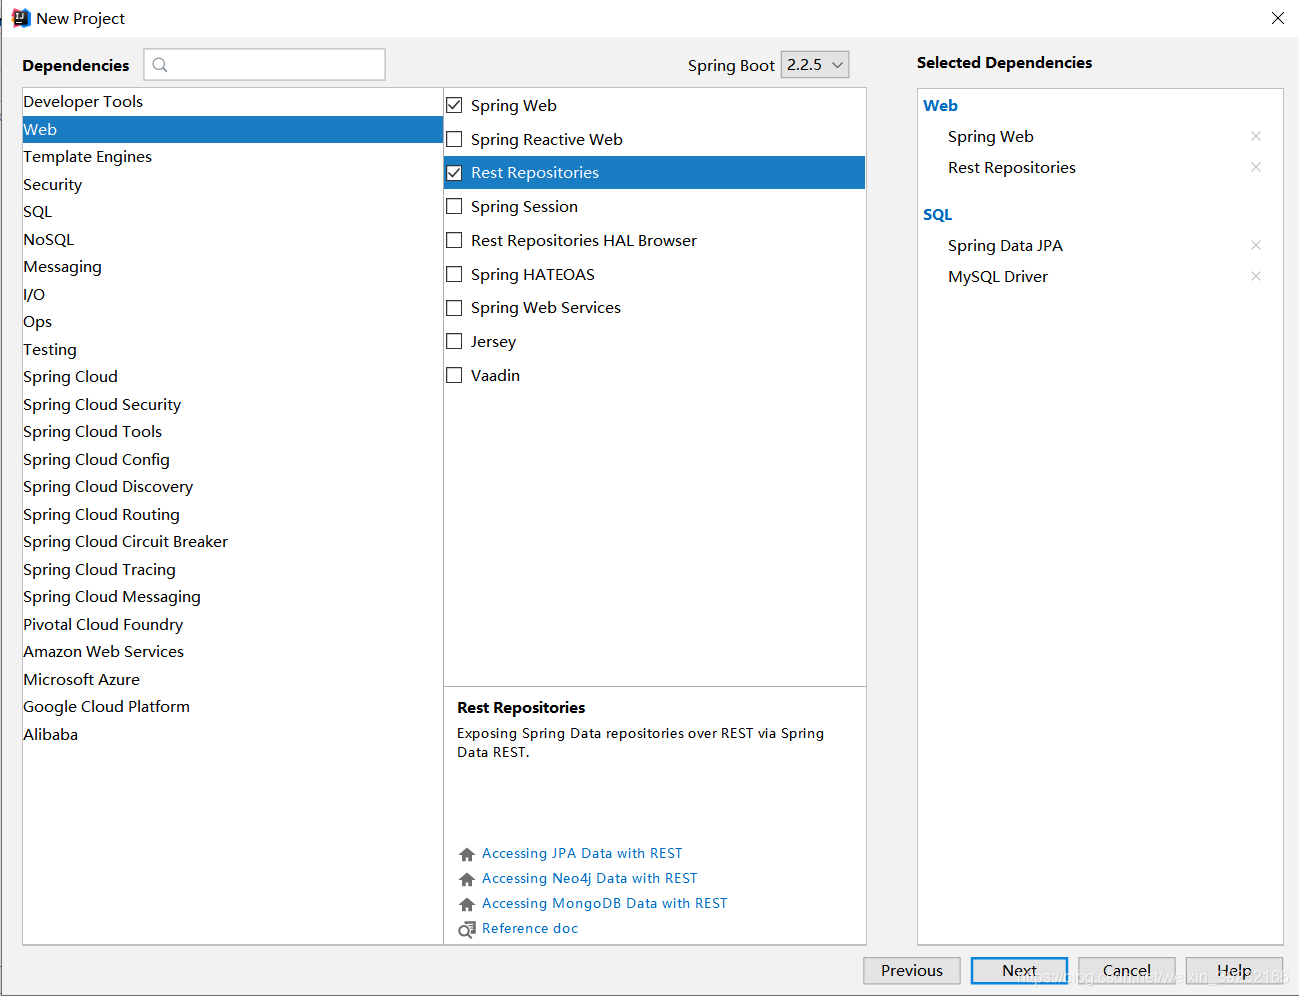
Task: Remove MySQL Driver from selected dependencies
Action: [1256, 276]
